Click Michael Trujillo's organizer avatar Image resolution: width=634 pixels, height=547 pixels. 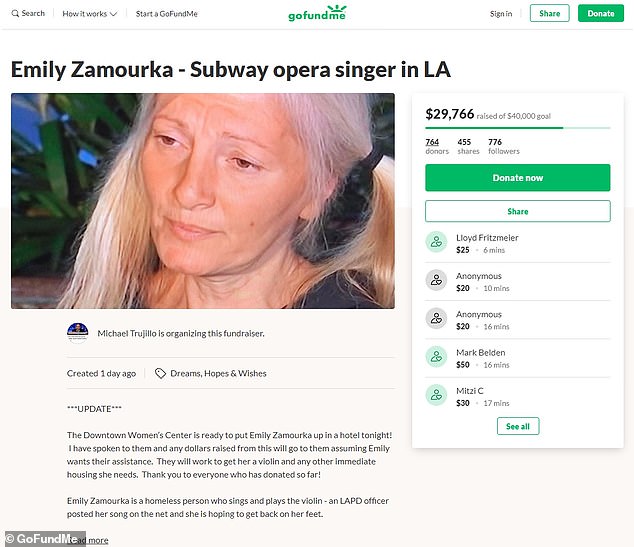point(78,333)
